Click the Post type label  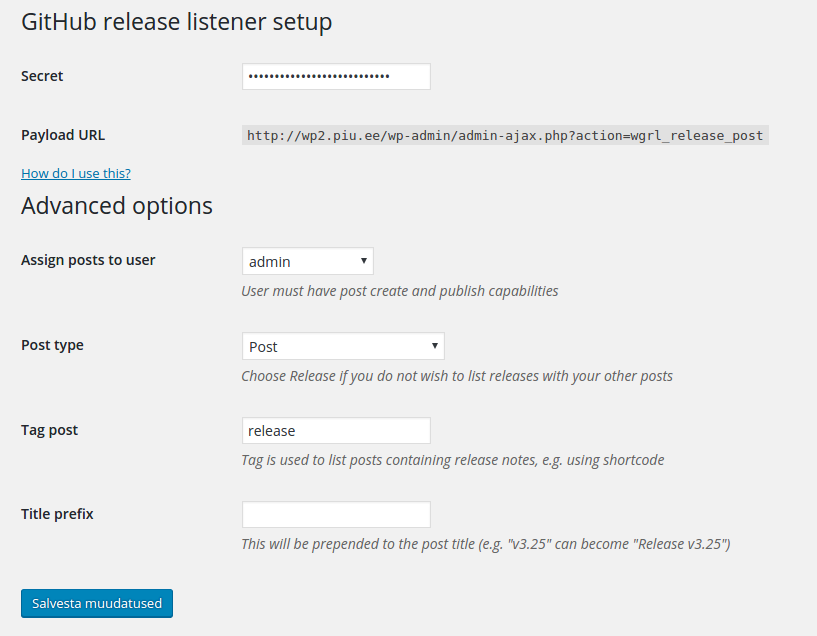point(52,345)
